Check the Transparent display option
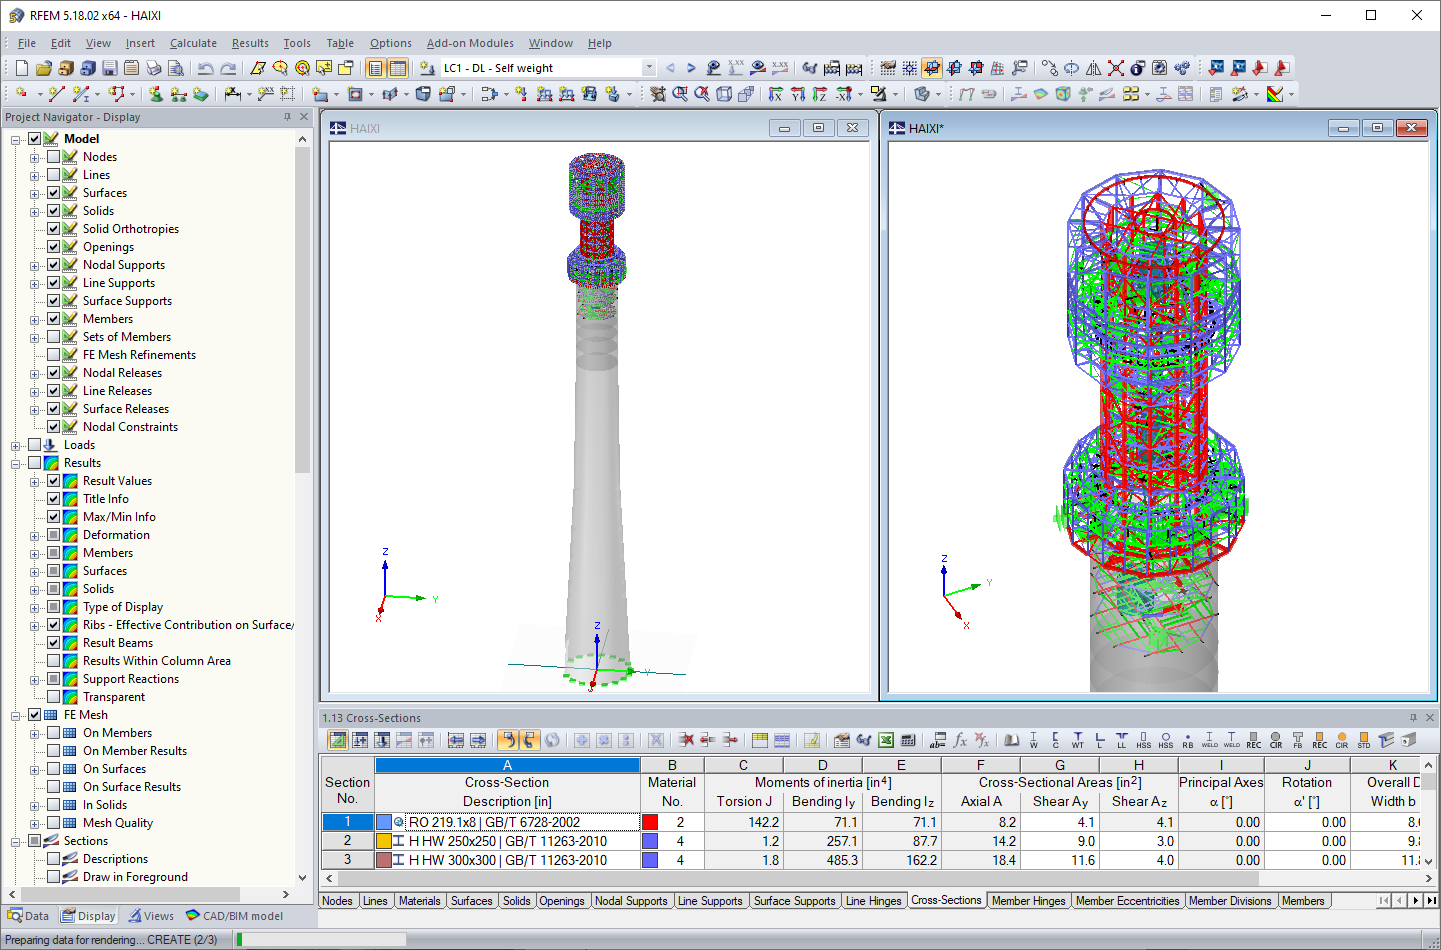Image resolution: width=1441 pixels, height=950 pixels. (x=53, y=696)
